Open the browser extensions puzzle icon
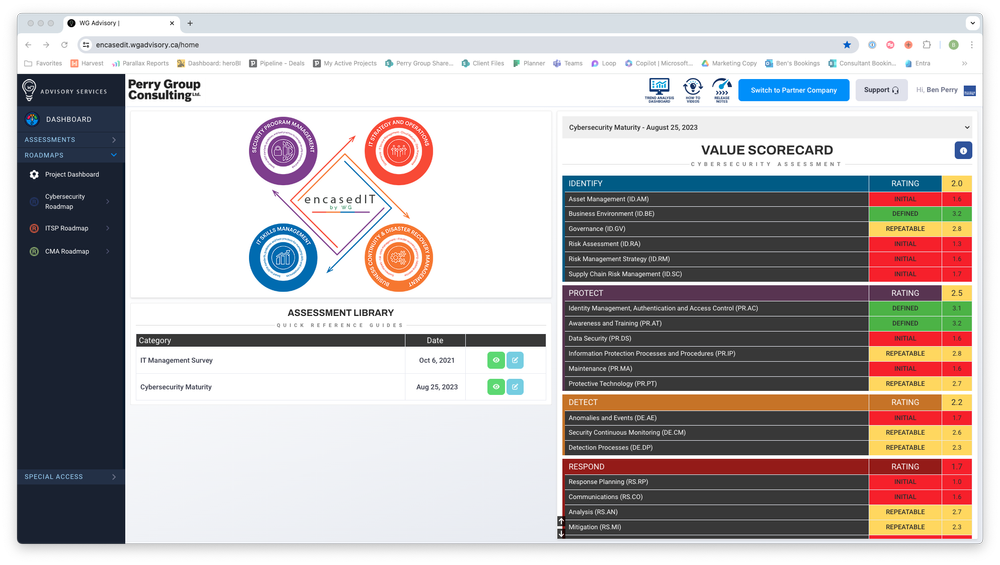The width and height of the screenshot is (1000, 565). point(927,45)
